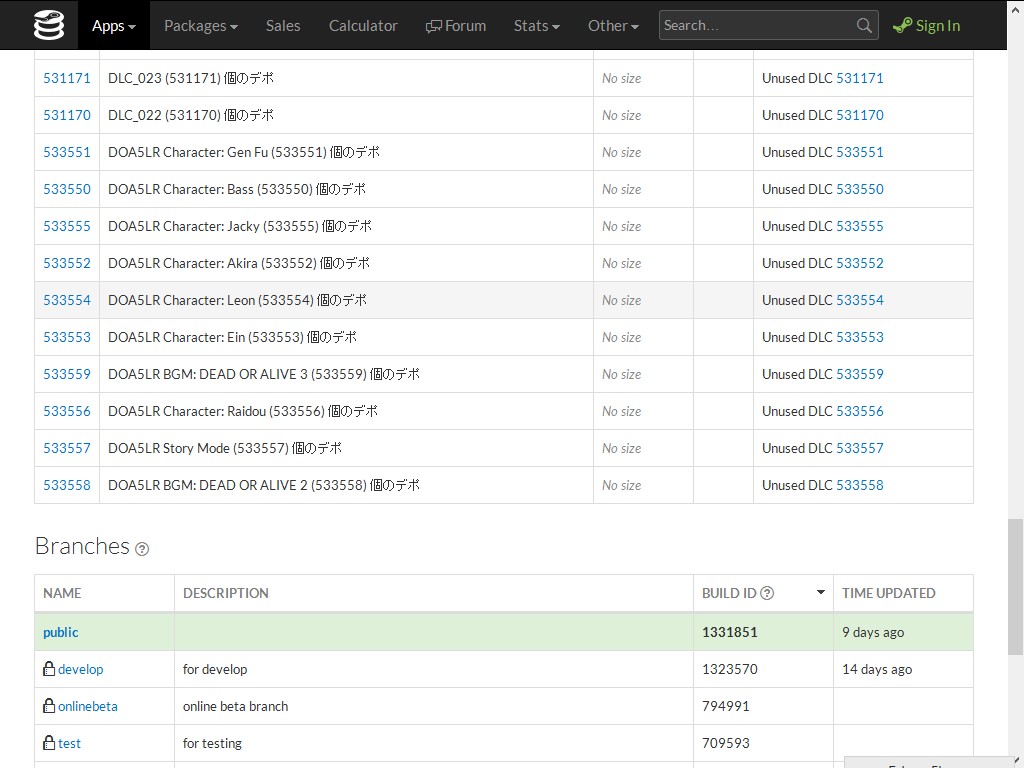
Task: Open the Calculator page
Action: coord(363,26)
